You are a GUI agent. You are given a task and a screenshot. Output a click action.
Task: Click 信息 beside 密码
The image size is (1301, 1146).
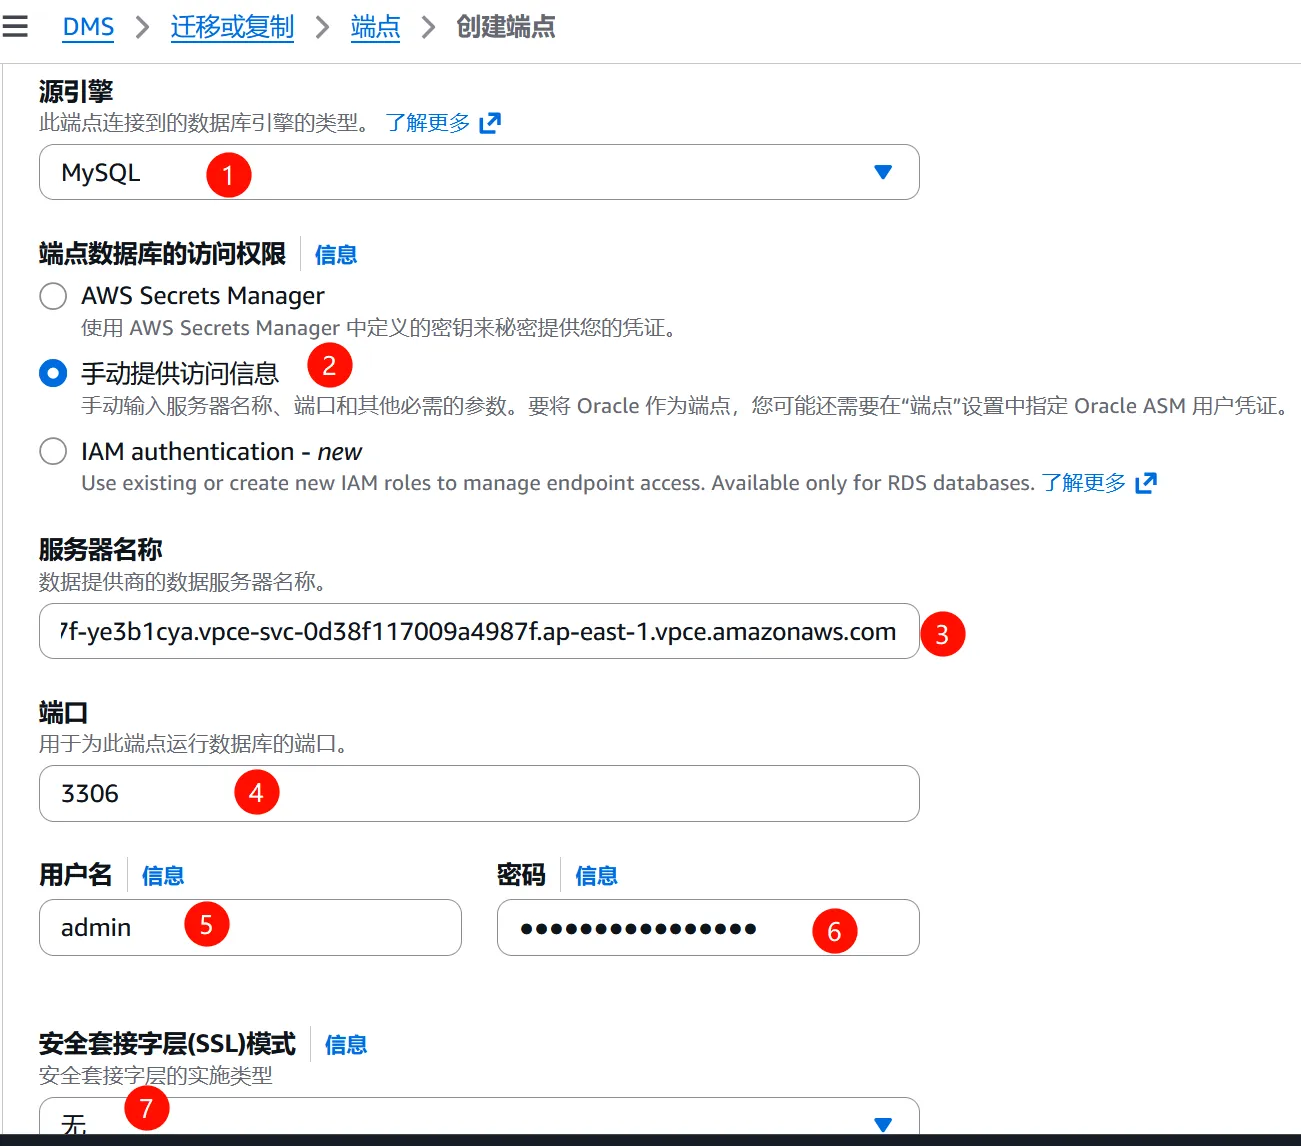click(x=596, y=875)
